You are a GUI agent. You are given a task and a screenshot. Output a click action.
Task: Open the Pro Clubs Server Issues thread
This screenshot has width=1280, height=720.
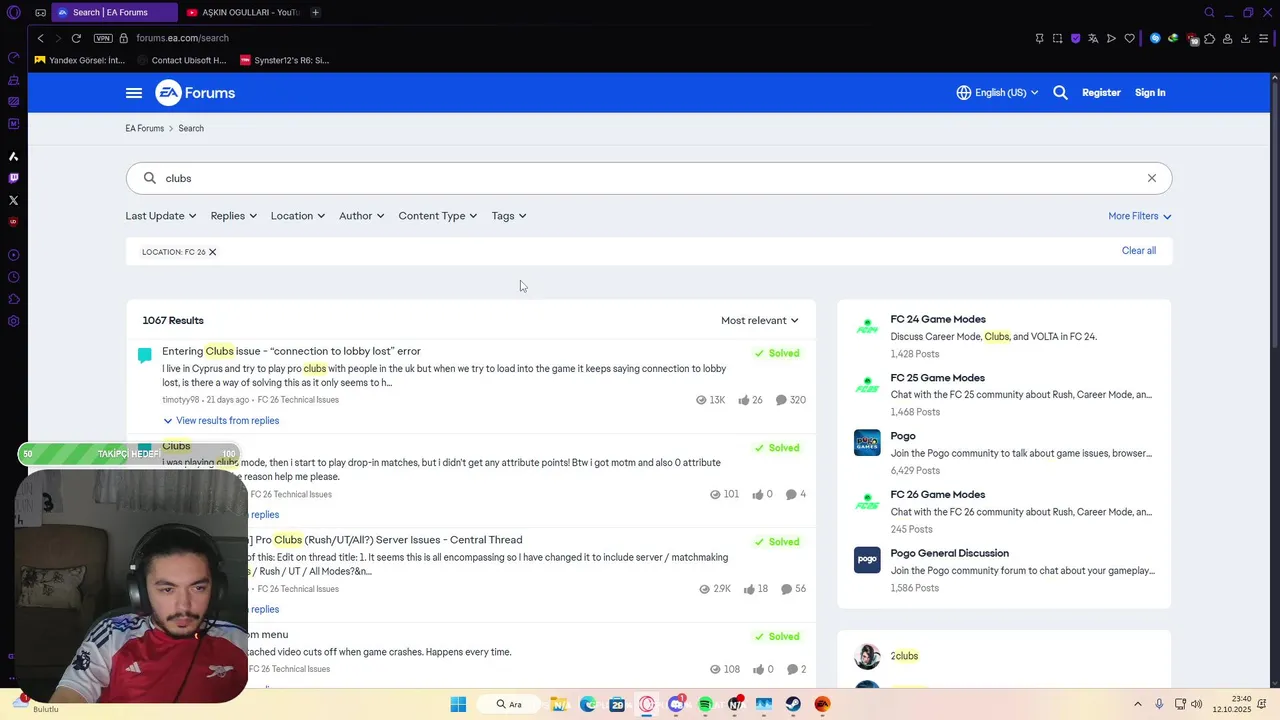[x=385, y=540]
